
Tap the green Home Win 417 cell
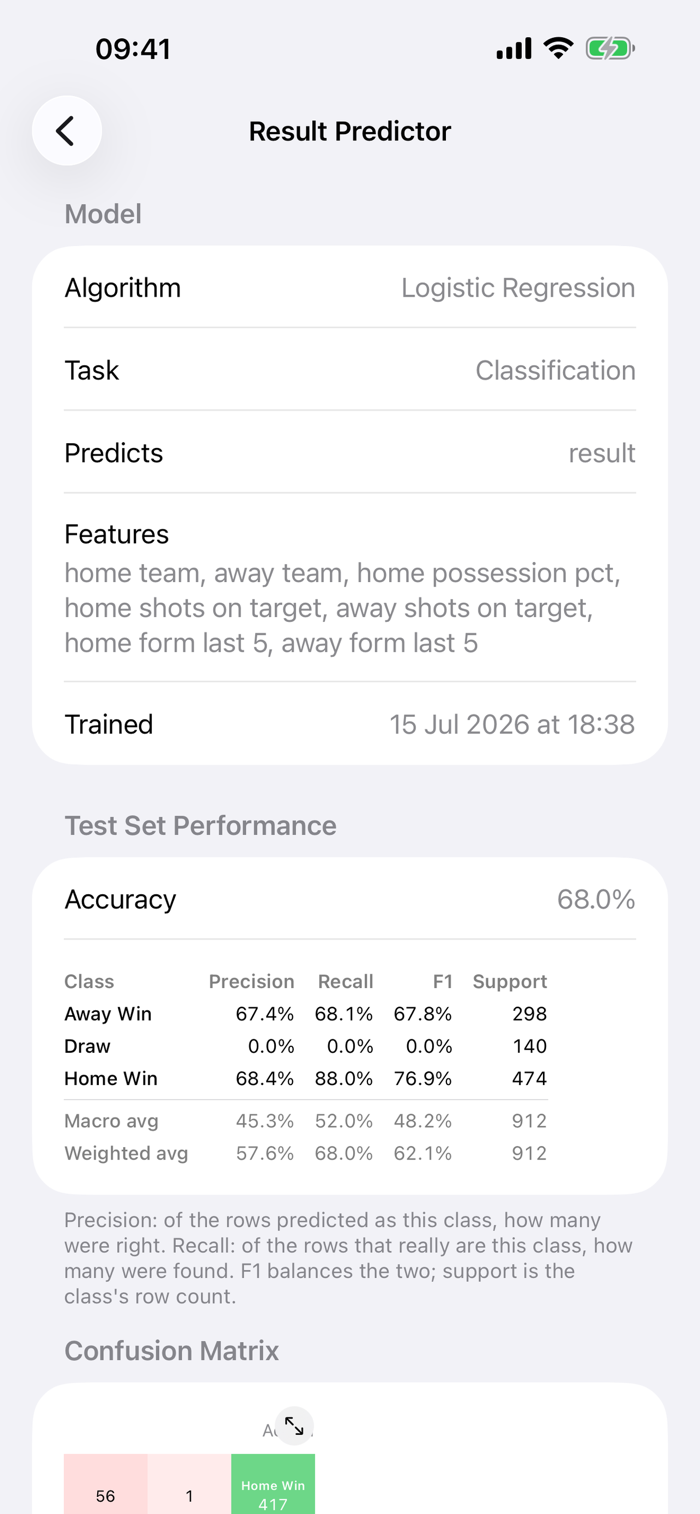[273, 1484]
